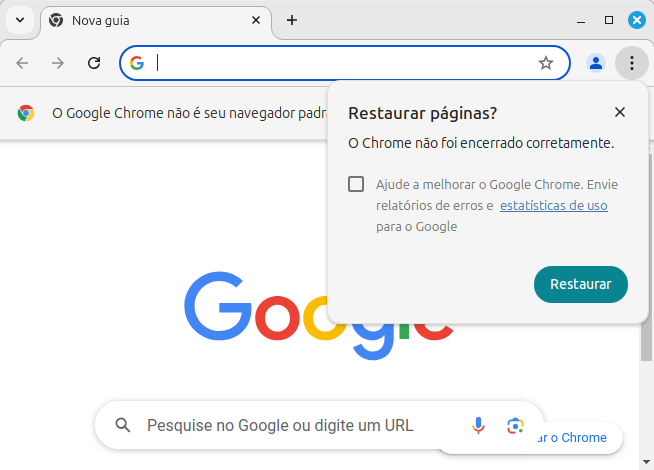Bookmark this page with the star icon
654x470 pixels.
click(x=546, y=63)
